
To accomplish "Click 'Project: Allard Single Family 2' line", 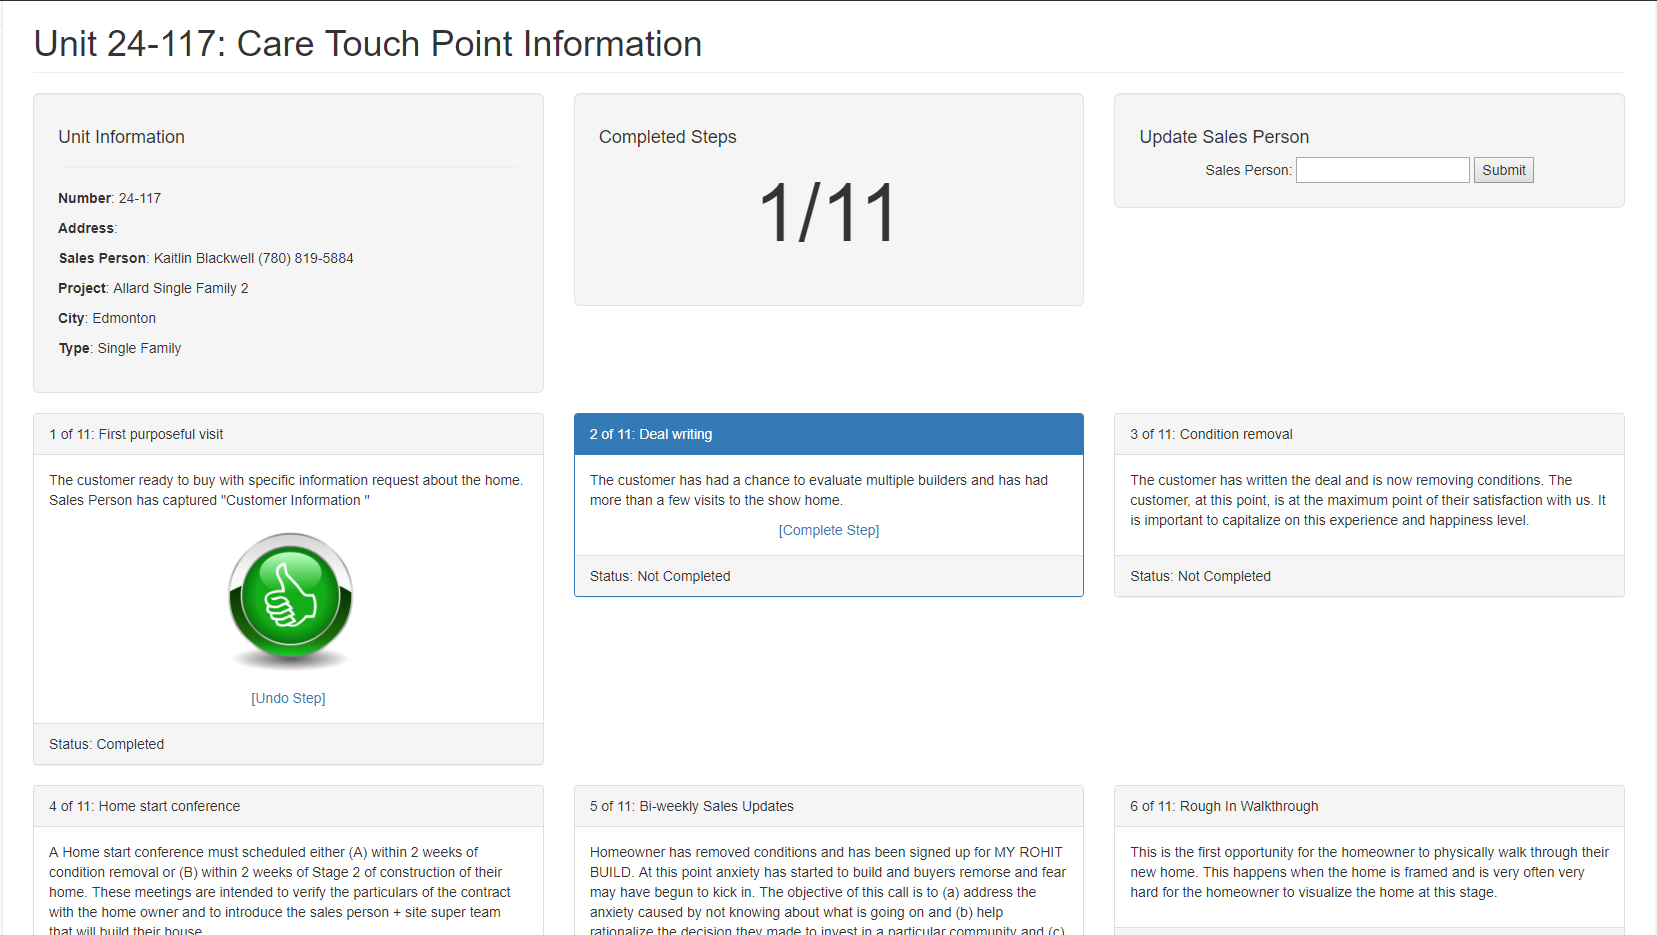I will click(x=153, y=288).
